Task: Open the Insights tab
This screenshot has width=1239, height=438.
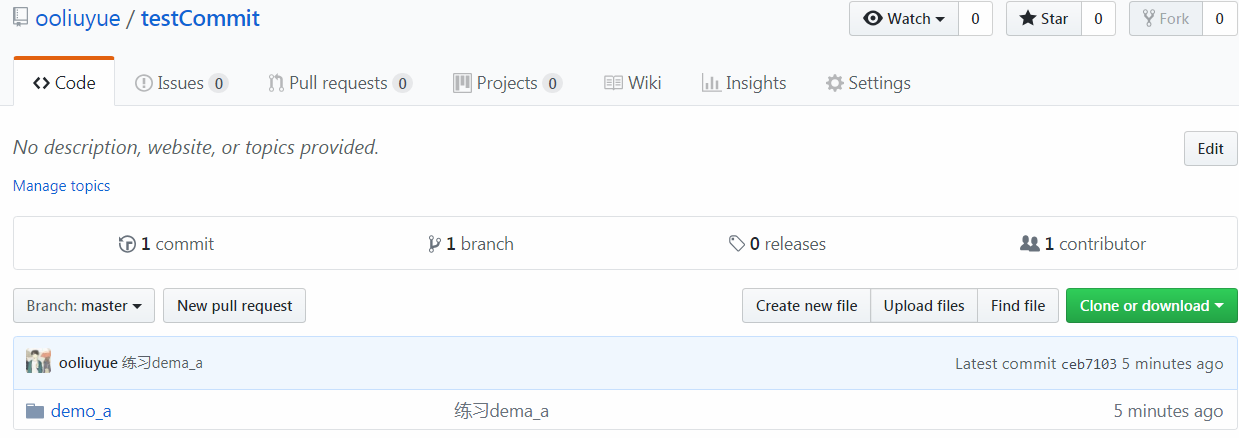Action: 744,83
